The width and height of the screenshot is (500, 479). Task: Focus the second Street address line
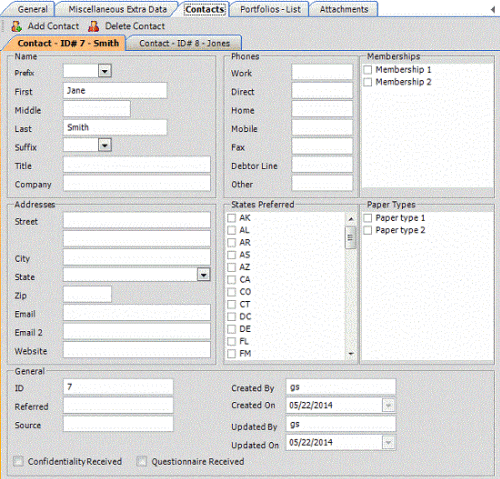coord(137,239)
